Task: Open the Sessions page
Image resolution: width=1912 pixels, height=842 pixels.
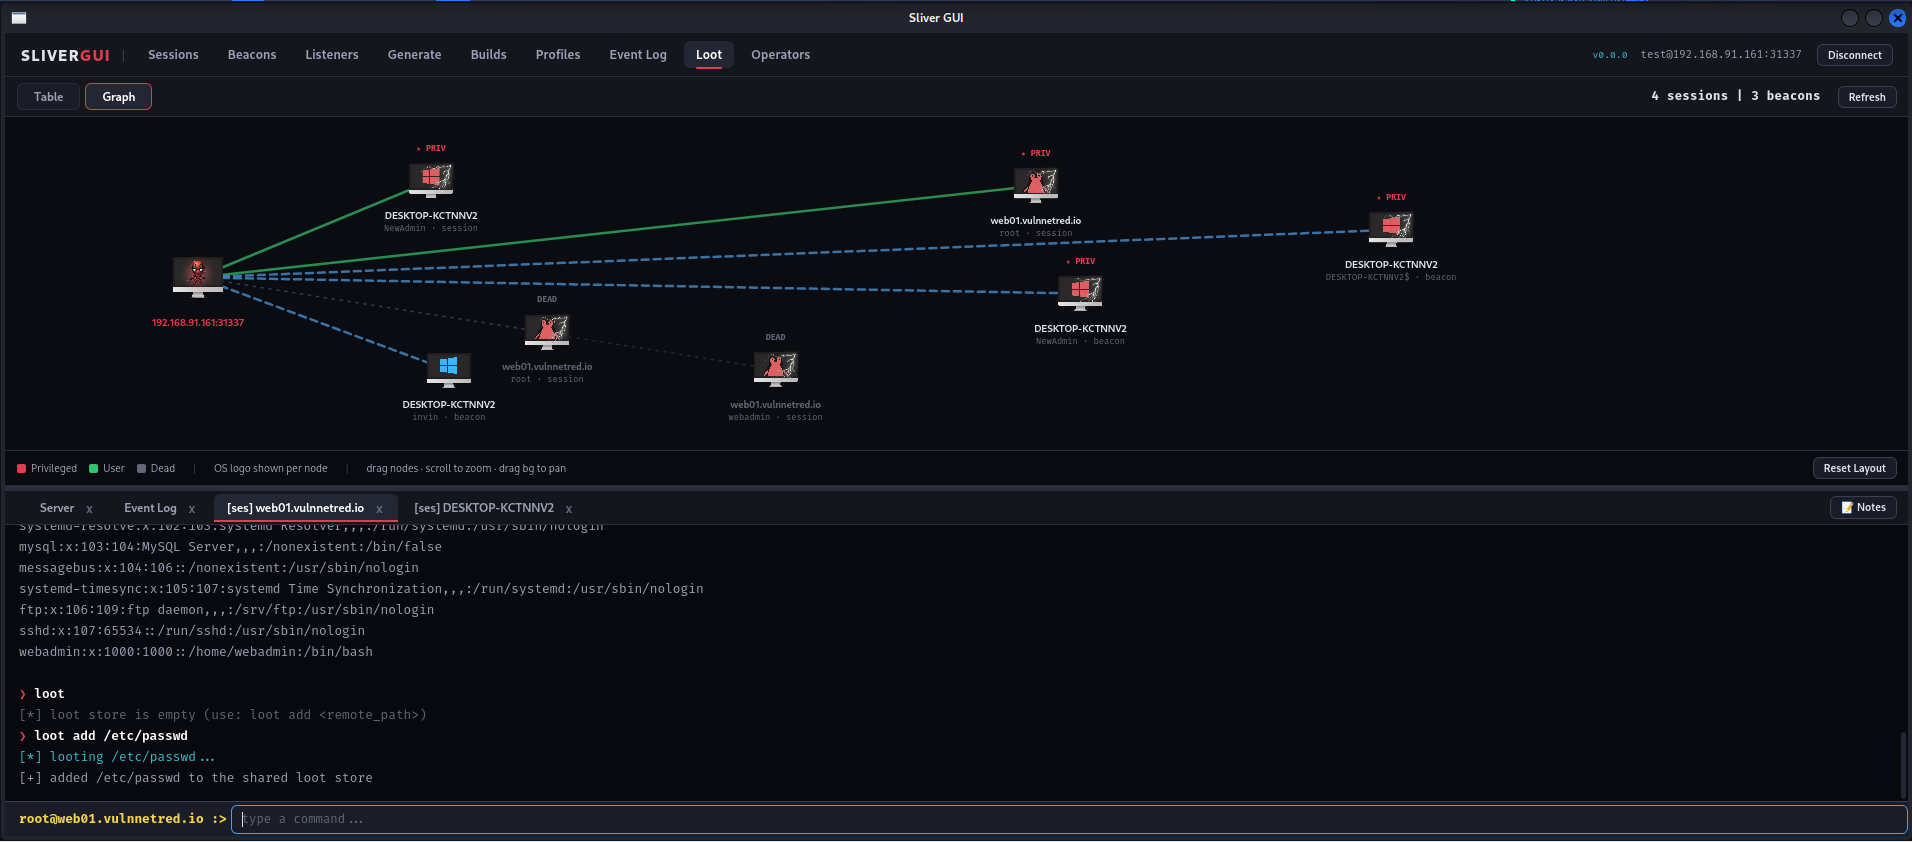Action: click(x=173, y=55)
